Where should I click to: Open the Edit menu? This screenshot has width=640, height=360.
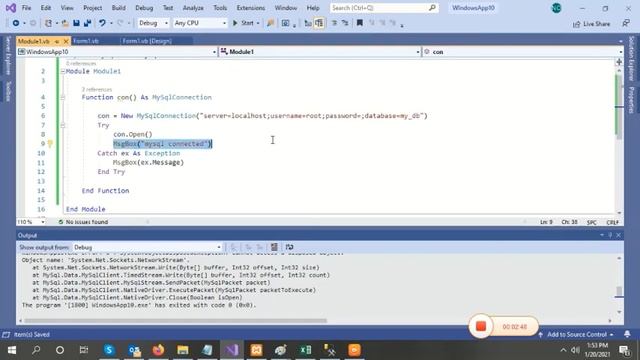[46, 8]
